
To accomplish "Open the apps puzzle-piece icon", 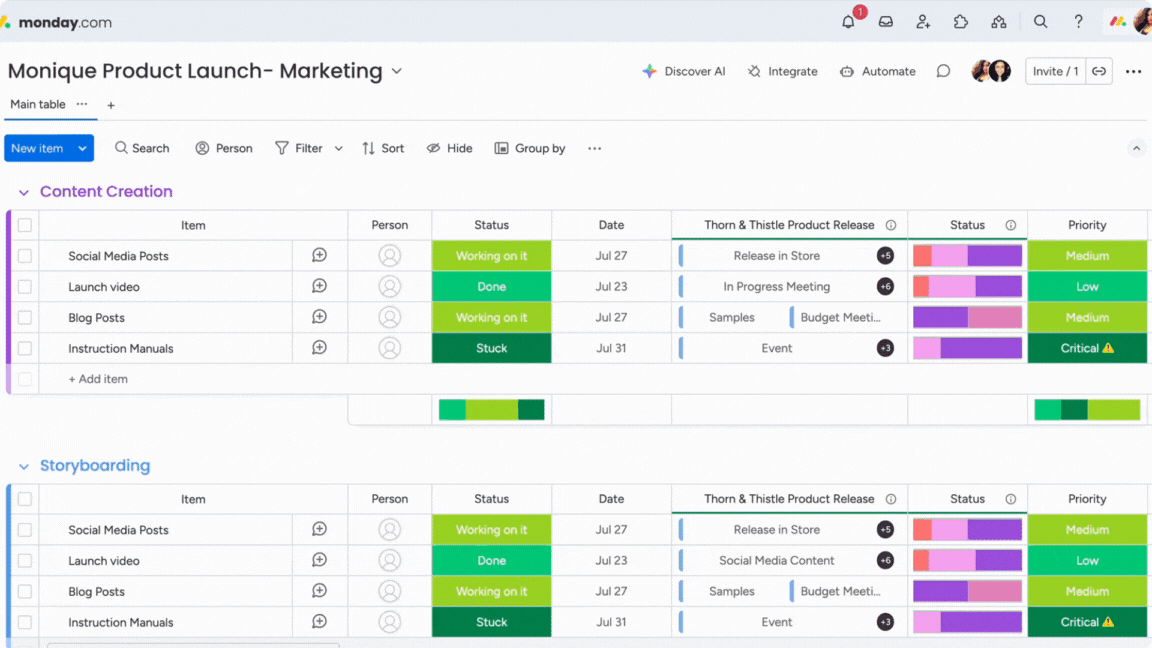I will (x=960, y=22).
